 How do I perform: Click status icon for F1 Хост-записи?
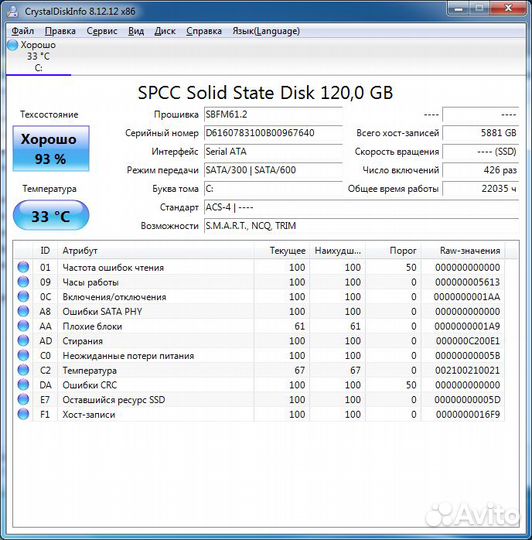[23, 414]
